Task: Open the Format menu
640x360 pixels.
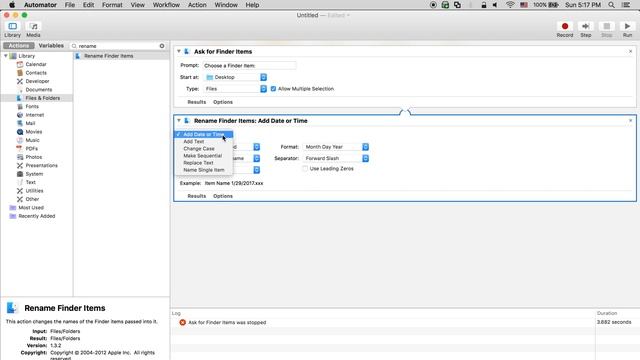Action: (x=112, y=5)
